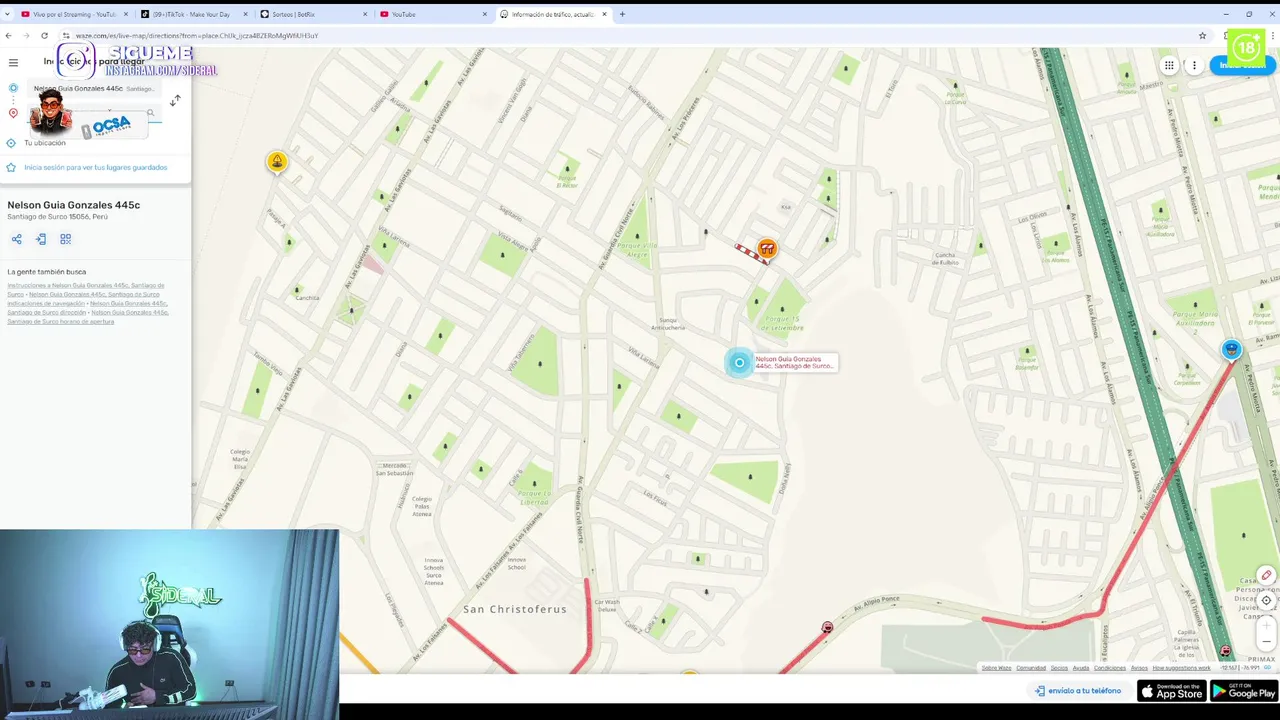The image size is (1280, 720).
Task: Select the Información de tráfico Waze tab
Action: [553, 14]
